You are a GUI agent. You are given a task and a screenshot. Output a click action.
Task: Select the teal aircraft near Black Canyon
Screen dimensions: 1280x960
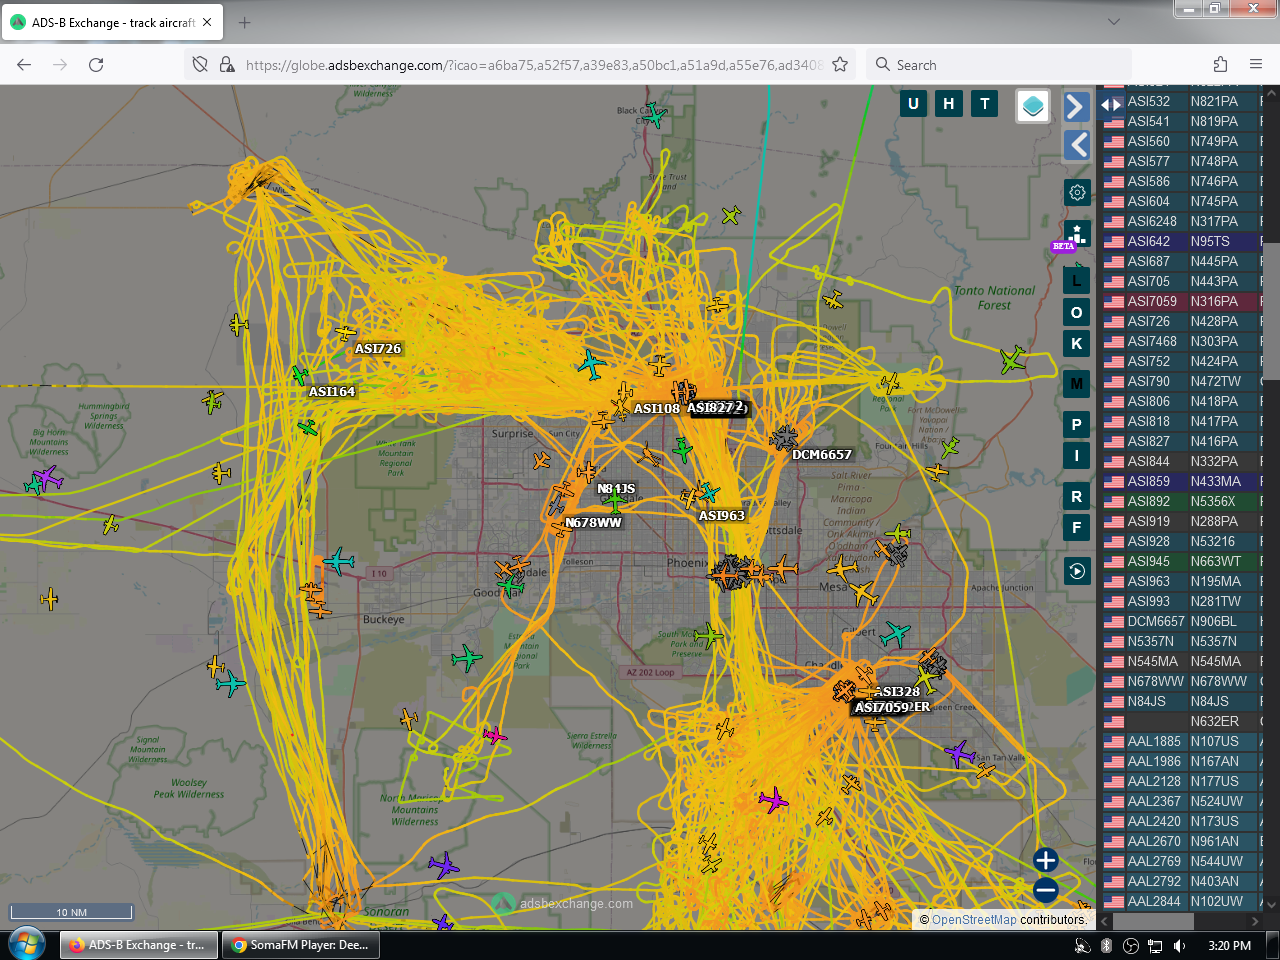pyautogui.click(x=654, y=115)
